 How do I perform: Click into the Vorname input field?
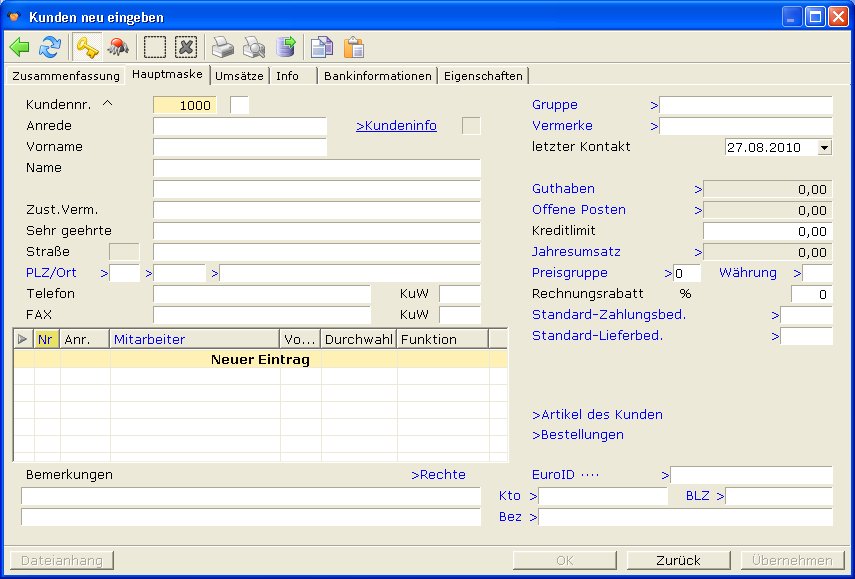[x=240, y=147]
